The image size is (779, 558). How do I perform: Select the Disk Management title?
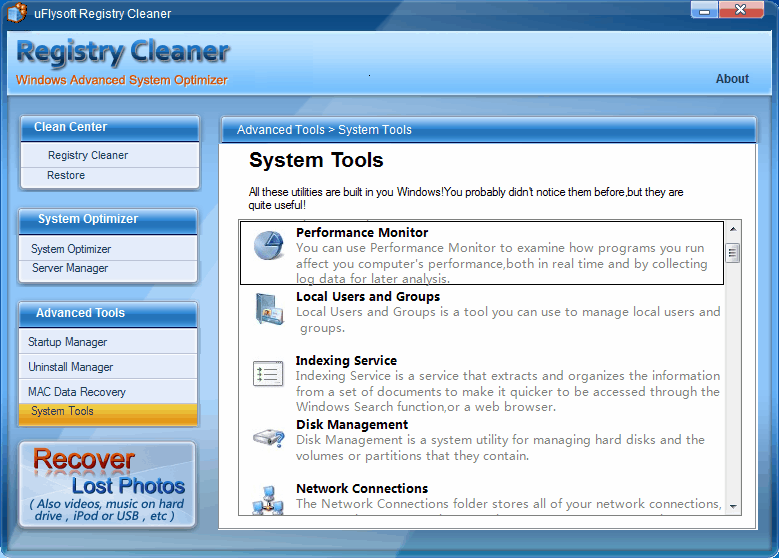[x=352, y=425]
